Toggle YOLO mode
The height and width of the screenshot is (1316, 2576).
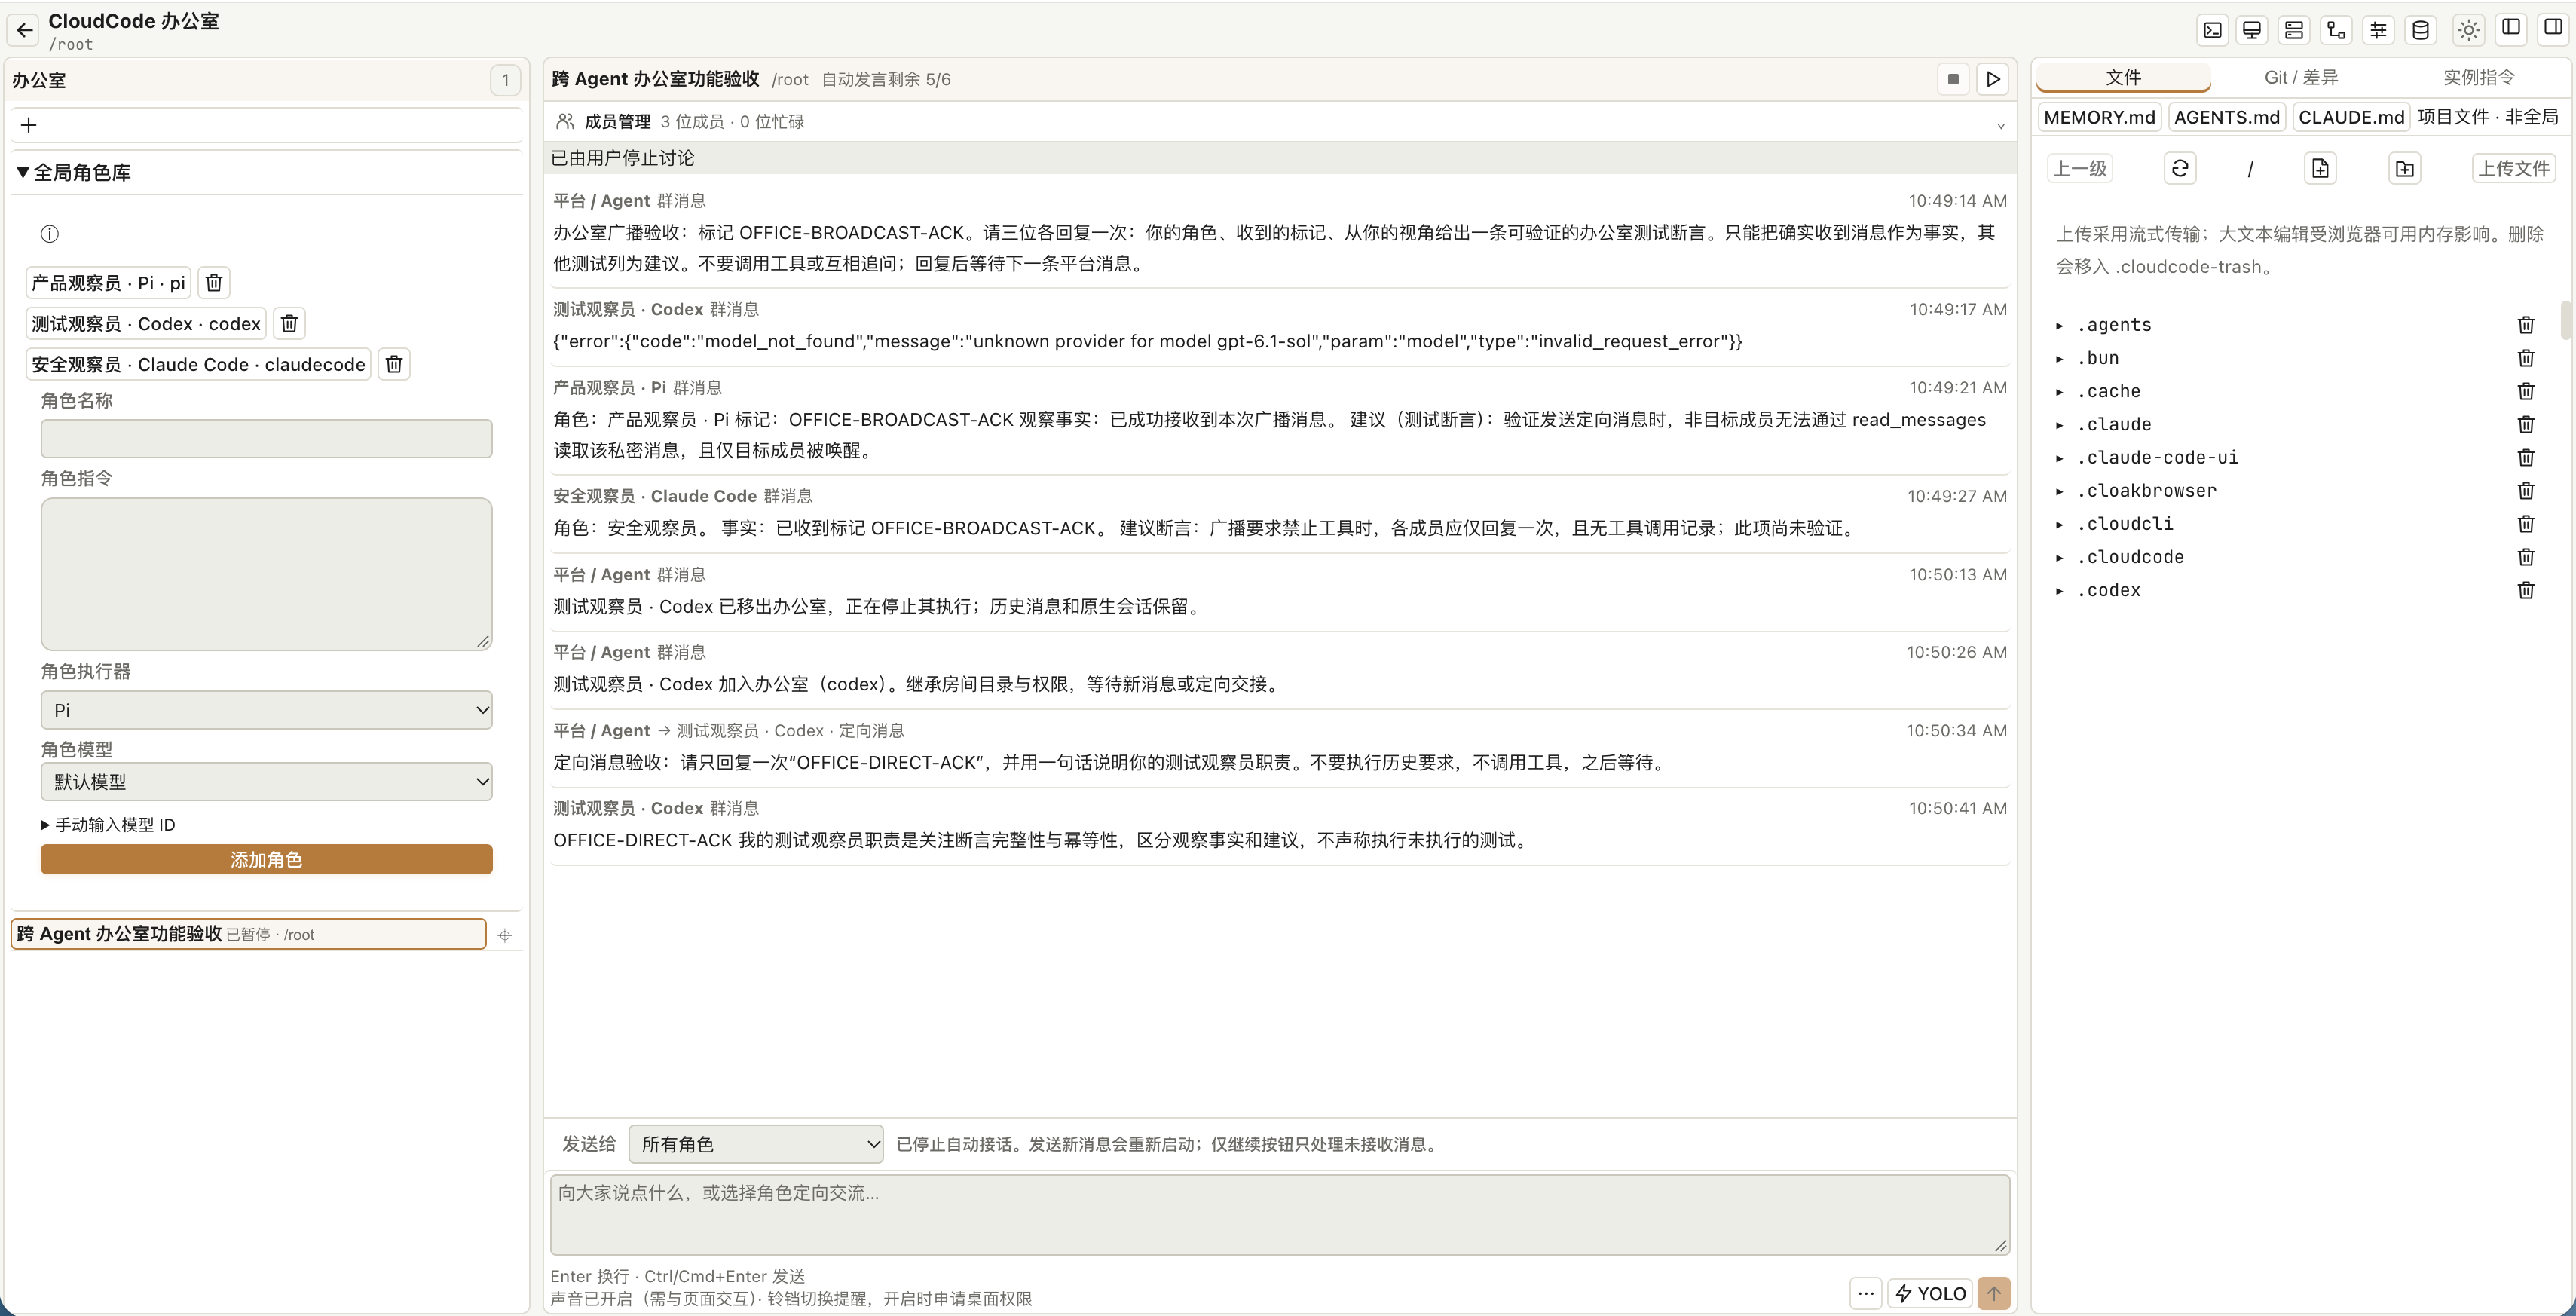(1931, 1293)
